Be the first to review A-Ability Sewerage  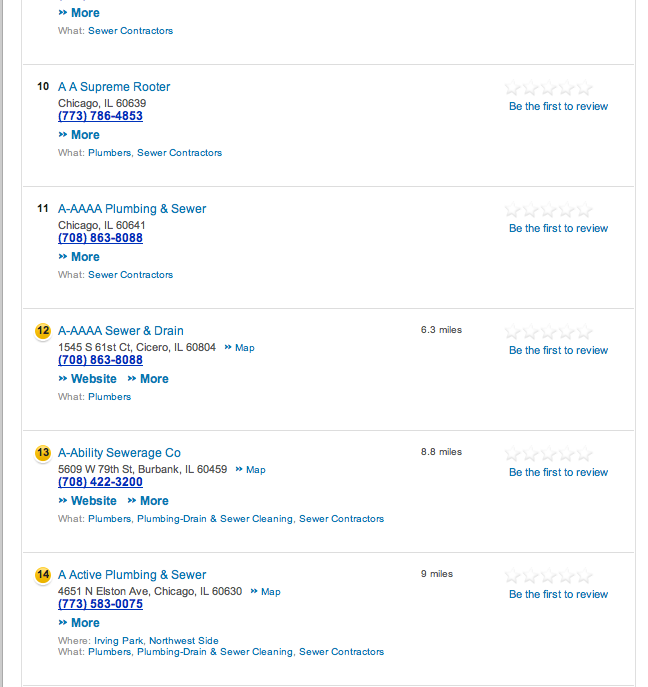(558, 472)
